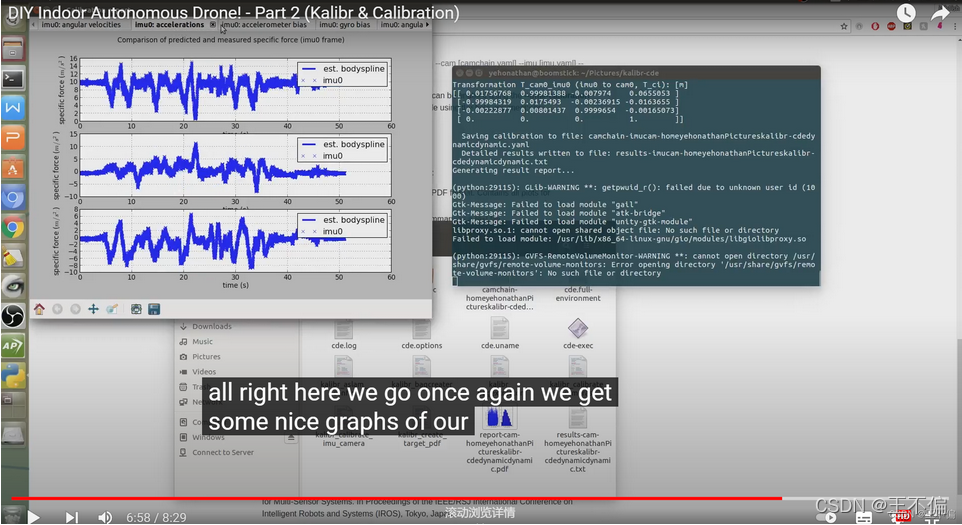Screen dimensions: 962x525
Task: Click the Watch later clock icon
Action: pos(906,13)
